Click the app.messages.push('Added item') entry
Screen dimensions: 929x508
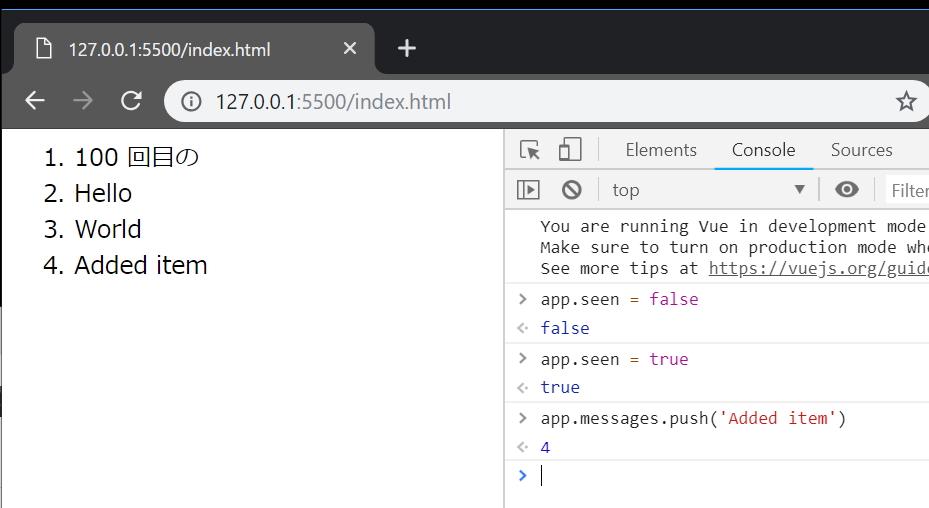[x=693, y=418]
